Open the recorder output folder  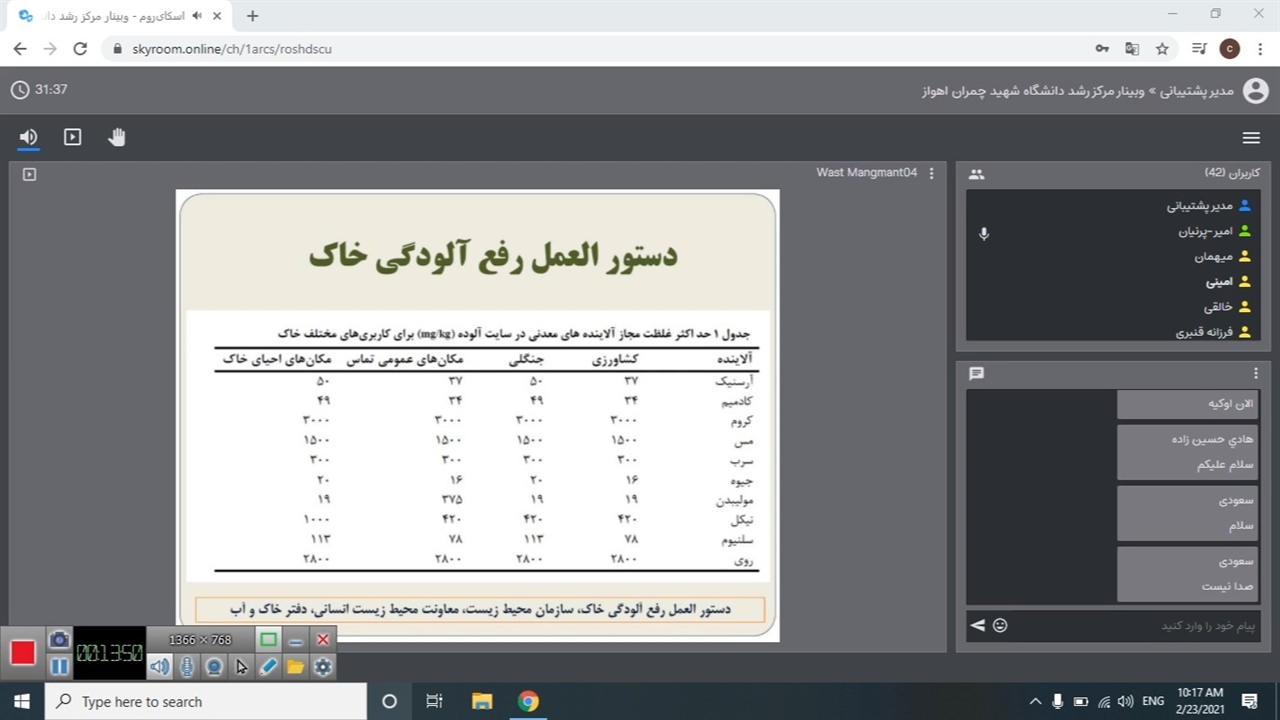pos(296,666)
